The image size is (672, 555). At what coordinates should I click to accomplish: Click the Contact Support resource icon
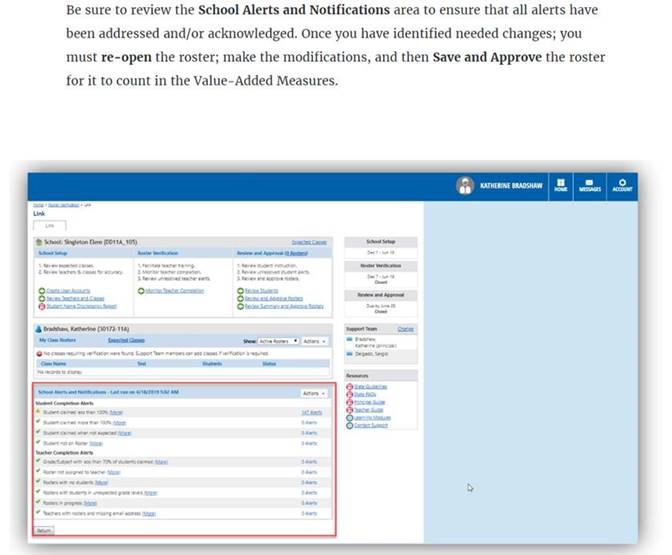tap(349, 426)
